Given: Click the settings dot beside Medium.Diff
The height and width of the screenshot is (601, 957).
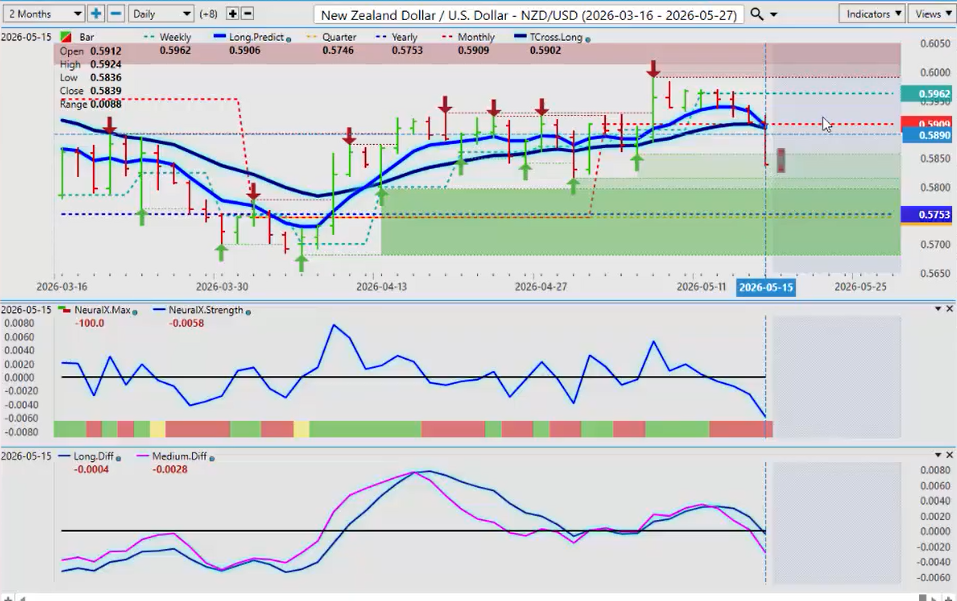Looking at the screenshot, I should [212, 458].
